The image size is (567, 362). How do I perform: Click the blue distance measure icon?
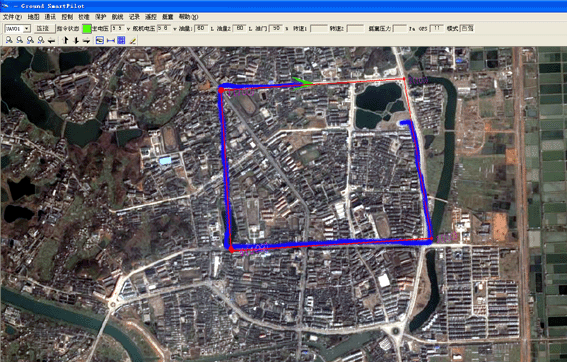(111, 41)
